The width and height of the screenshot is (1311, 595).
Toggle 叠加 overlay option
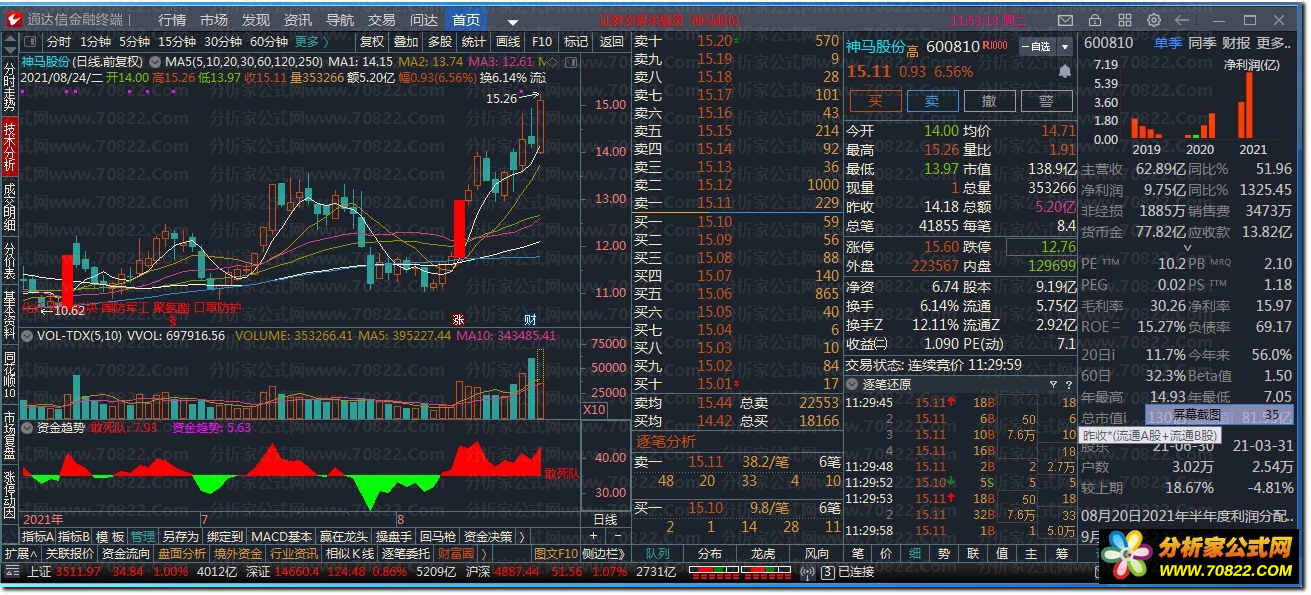click(406, 42)
